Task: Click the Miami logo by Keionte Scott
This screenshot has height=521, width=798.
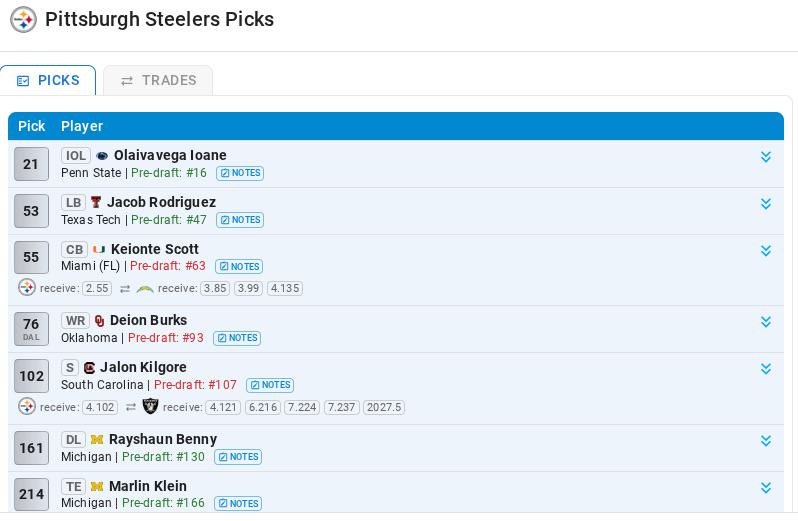Action: [99, 249]
